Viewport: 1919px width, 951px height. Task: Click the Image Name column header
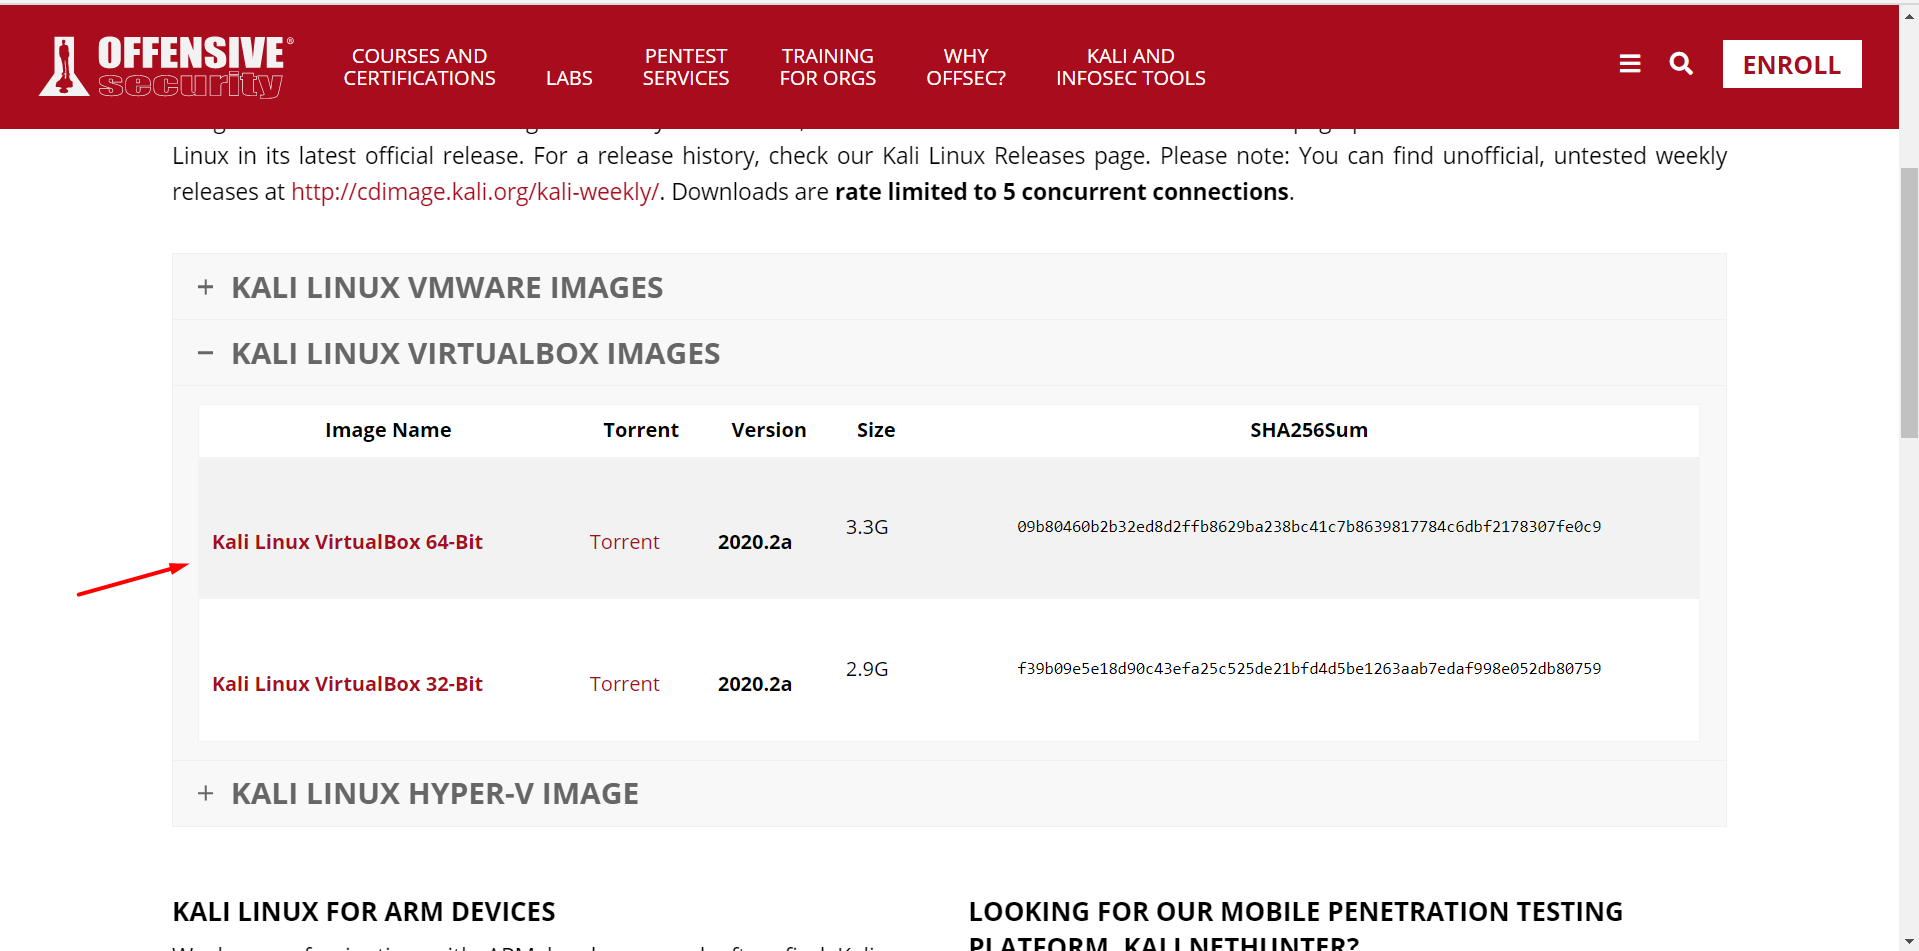coord(388,430)
